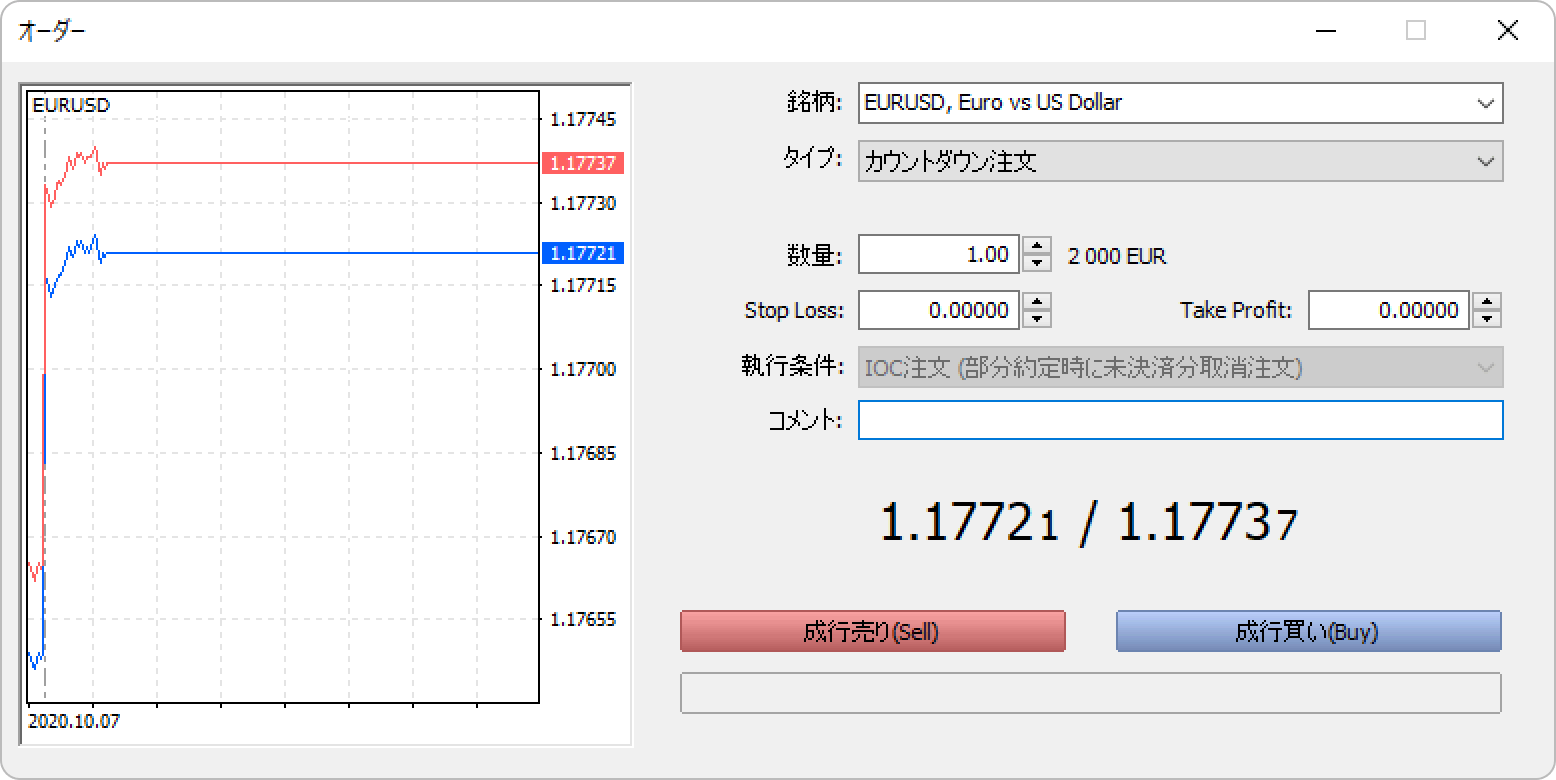This screenshot has height=780, width=1556.
Task: Click the Stop Loss input field
Action: [938, 310]
